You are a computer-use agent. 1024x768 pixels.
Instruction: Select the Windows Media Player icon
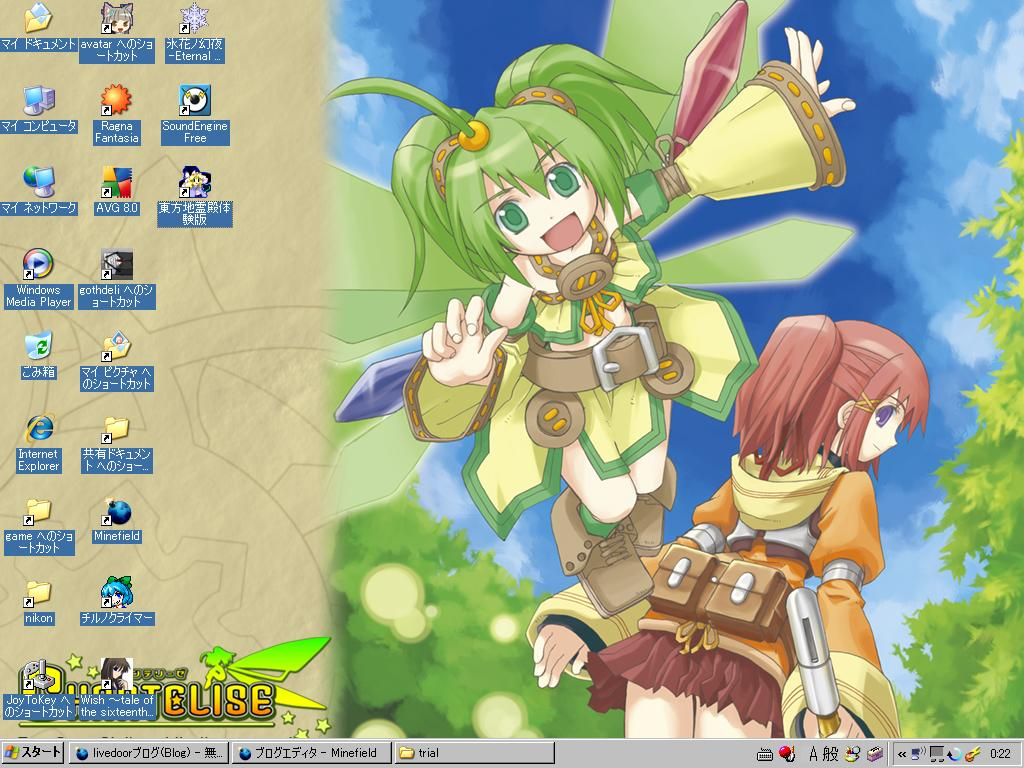click(39, 264)
